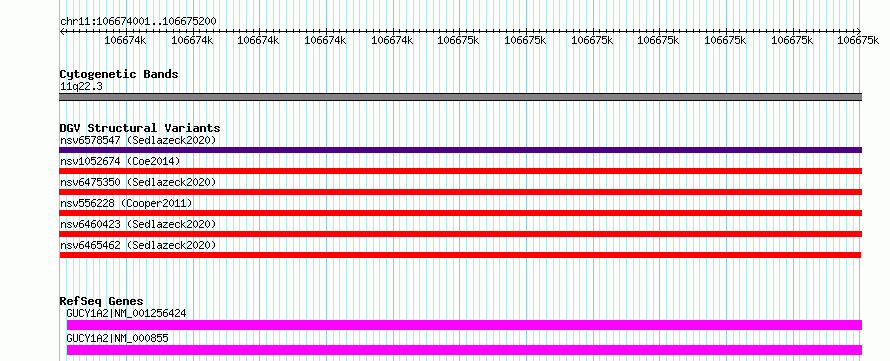Click the nsv556228 (Cooper2011) variant label

126,203
